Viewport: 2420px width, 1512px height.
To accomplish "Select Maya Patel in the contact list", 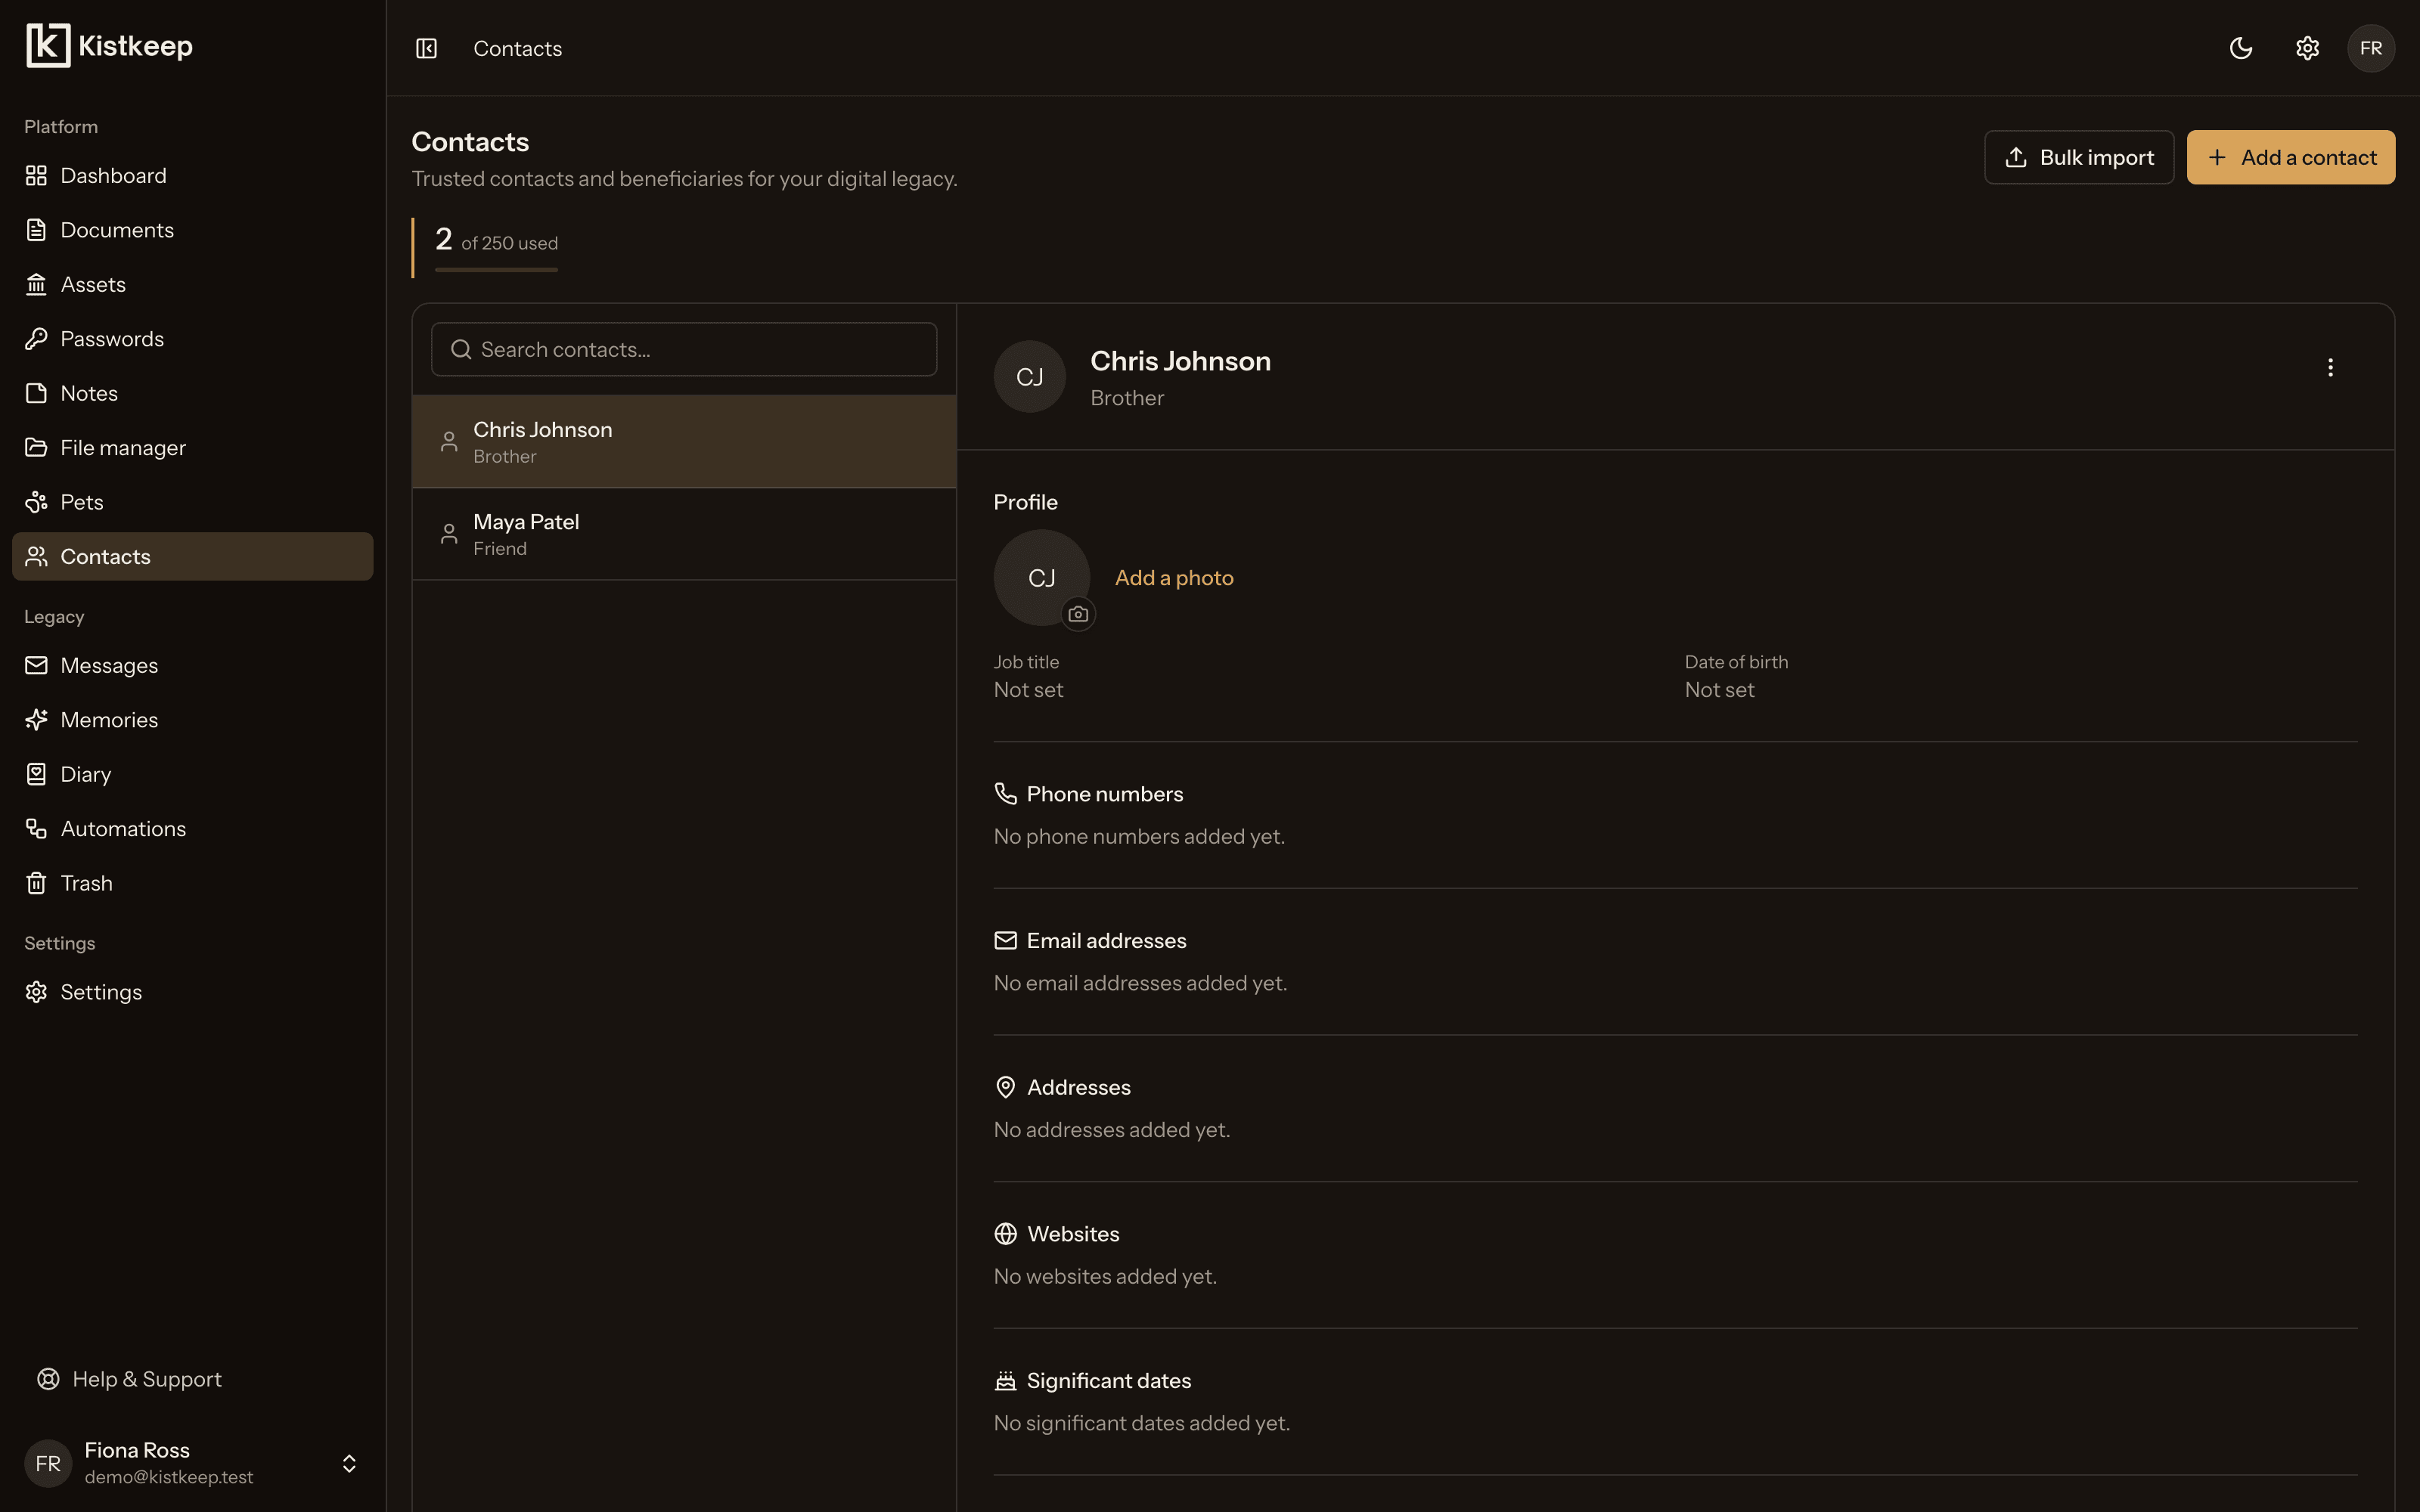I will (684, 534).
